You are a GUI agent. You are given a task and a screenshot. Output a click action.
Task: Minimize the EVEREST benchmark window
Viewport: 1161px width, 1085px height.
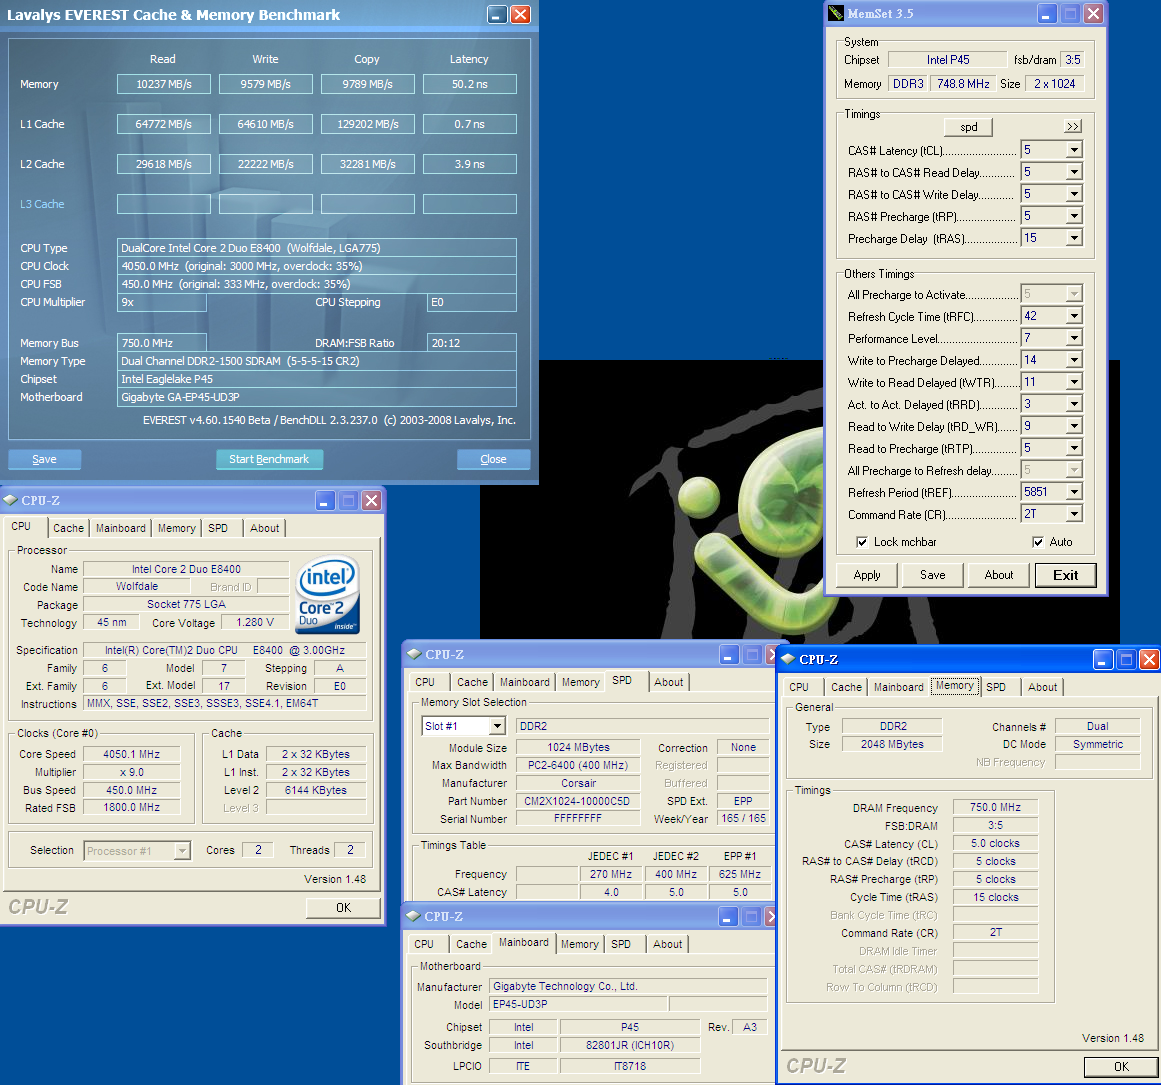point(497,14)
